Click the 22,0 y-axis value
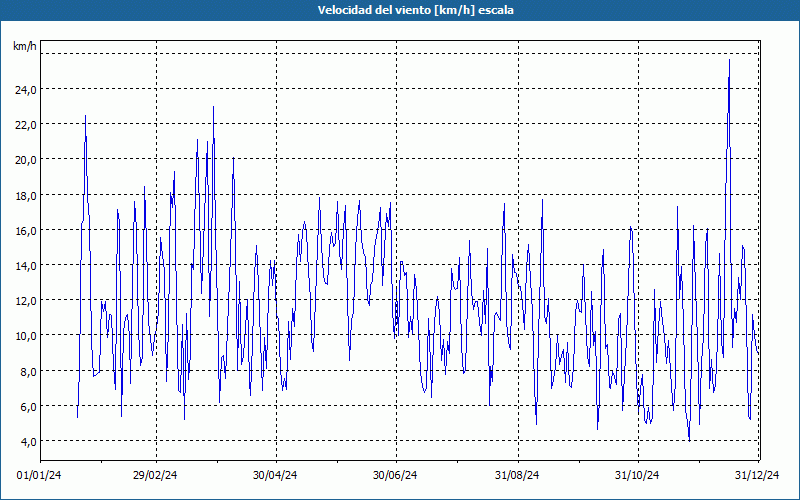800x500 pixels. click(x=26, y=124)
